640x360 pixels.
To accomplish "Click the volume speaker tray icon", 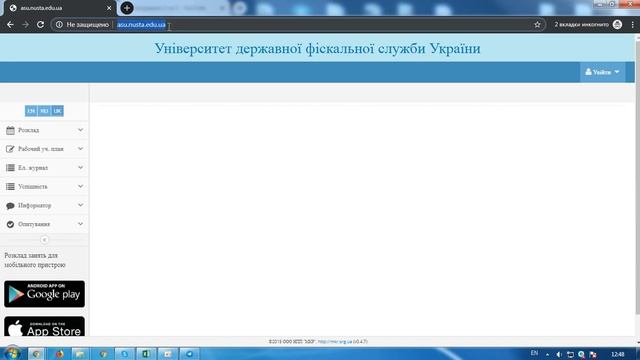I will [559, 354].
